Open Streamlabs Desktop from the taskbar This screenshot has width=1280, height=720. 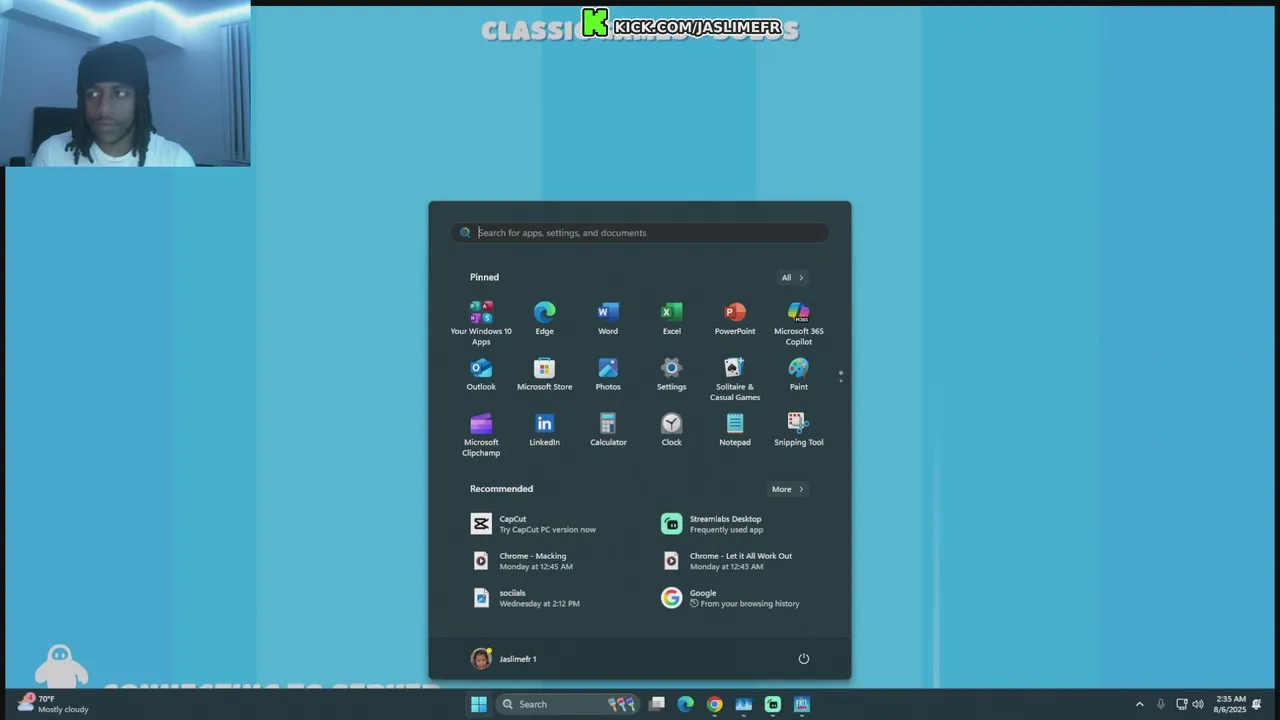tap(773, 704)
